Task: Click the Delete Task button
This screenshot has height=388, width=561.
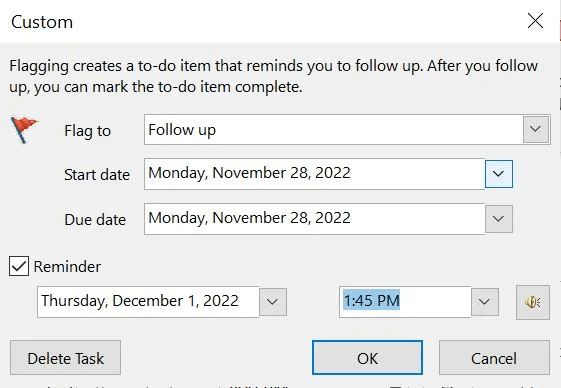Action: click(x=65, y=358)
